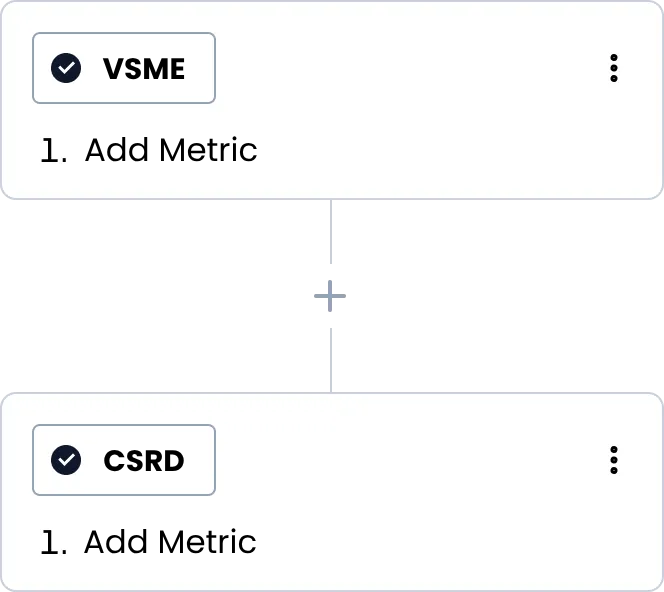
Task: Select the VSME card by its empty area
Action: [x=450, y=150]
